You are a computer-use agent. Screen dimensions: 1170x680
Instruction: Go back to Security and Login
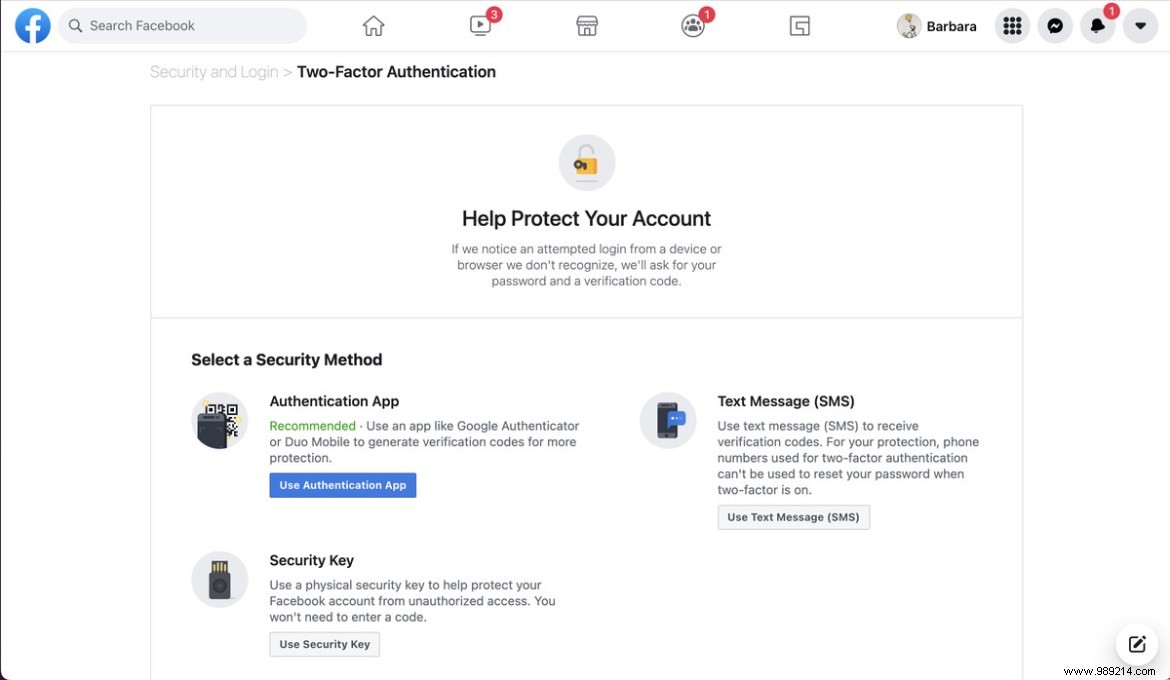pyautogui.click(x=214, y=71)
